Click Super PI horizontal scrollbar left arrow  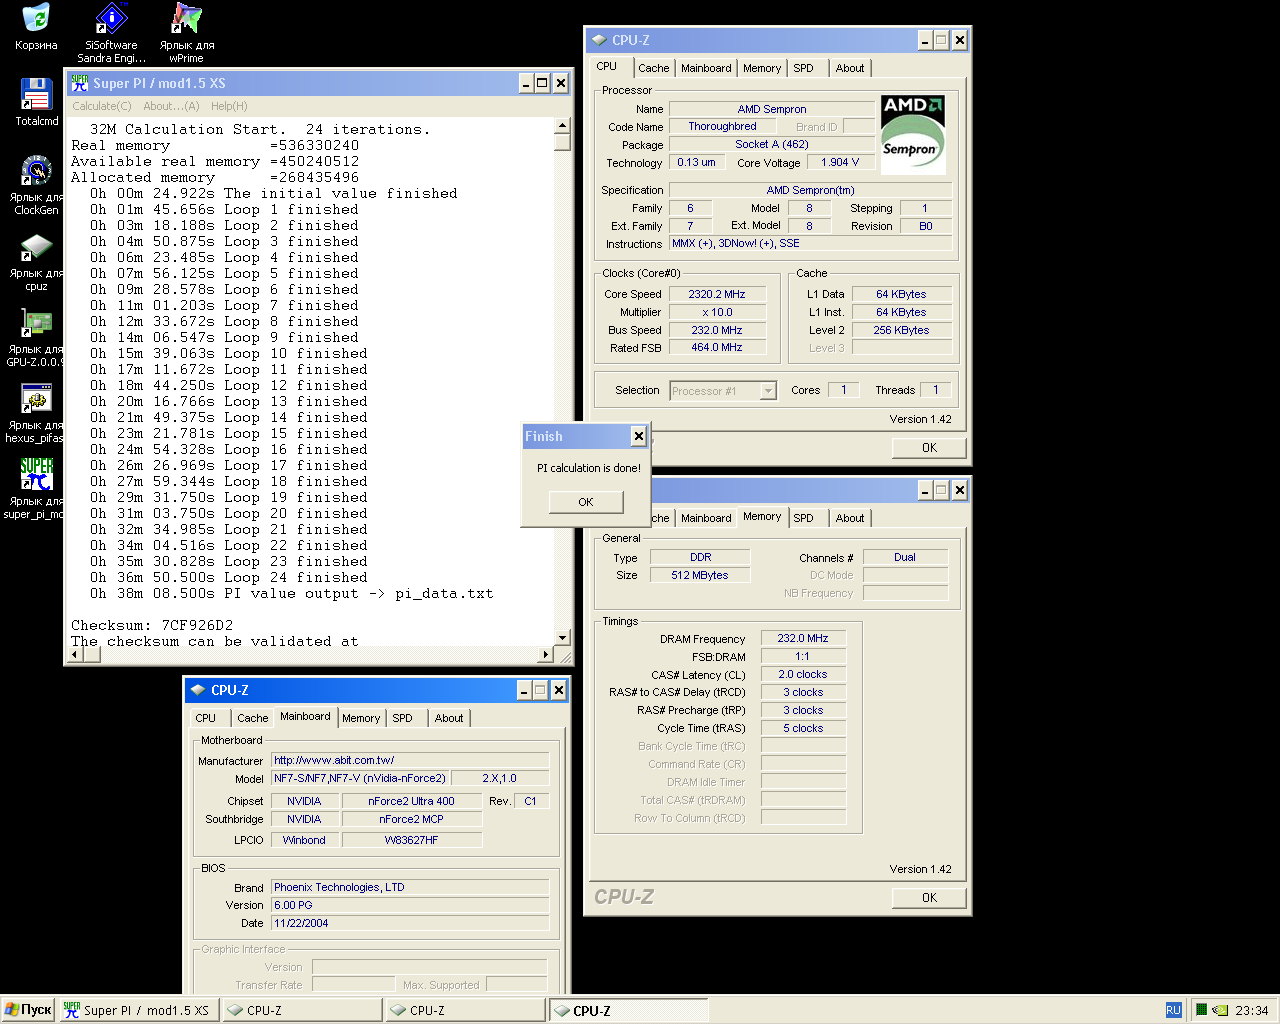pos(76,655)
